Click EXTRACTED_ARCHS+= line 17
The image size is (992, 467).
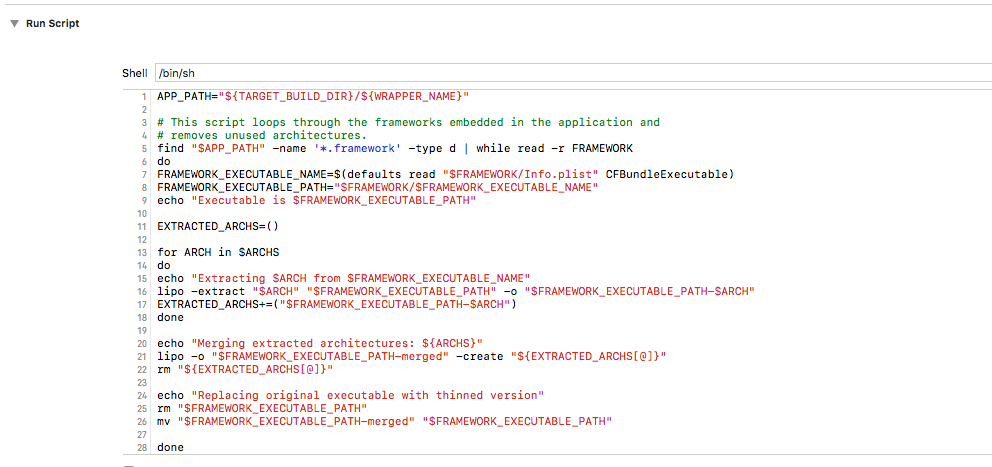point(337,304)
